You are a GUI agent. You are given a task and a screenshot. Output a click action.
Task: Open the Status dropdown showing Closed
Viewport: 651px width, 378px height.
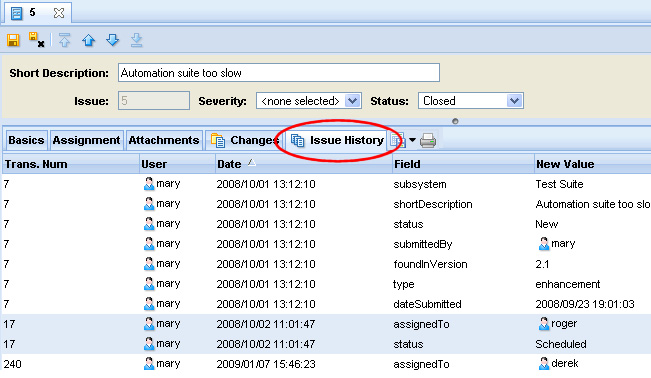(470, 101)
